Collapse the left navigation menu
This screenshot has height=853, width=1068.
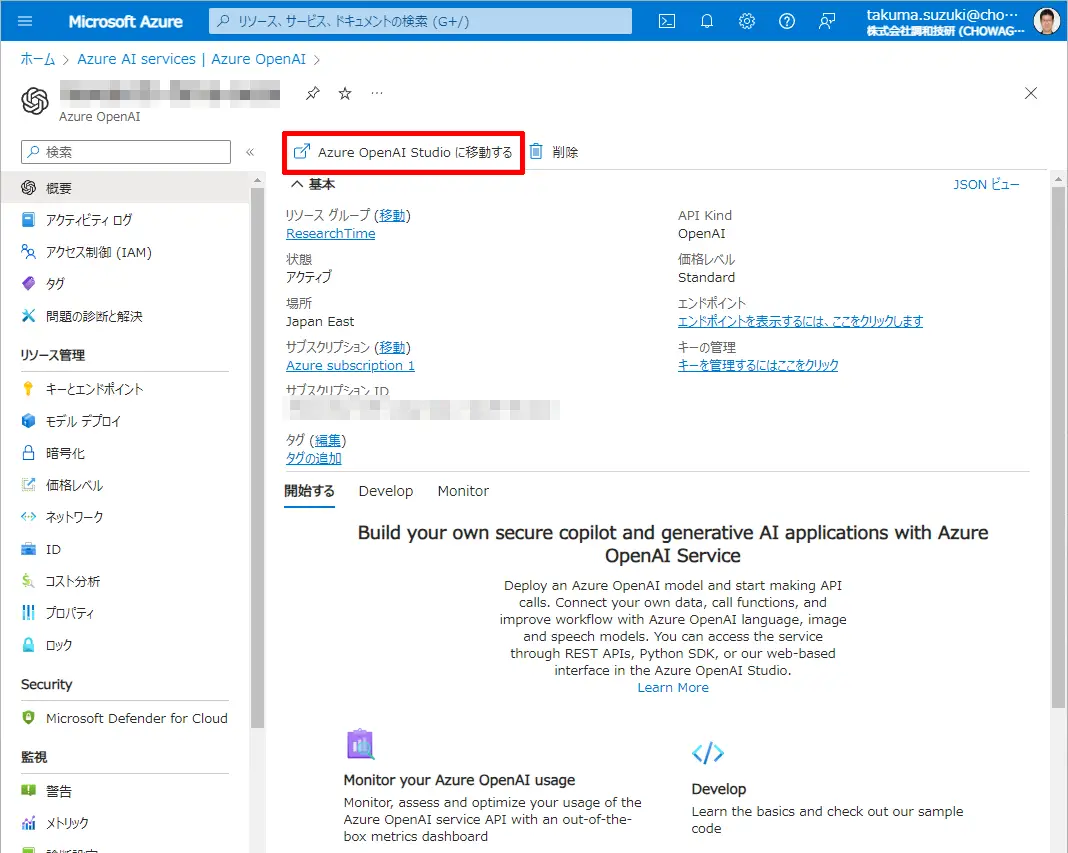pos(250,152)
